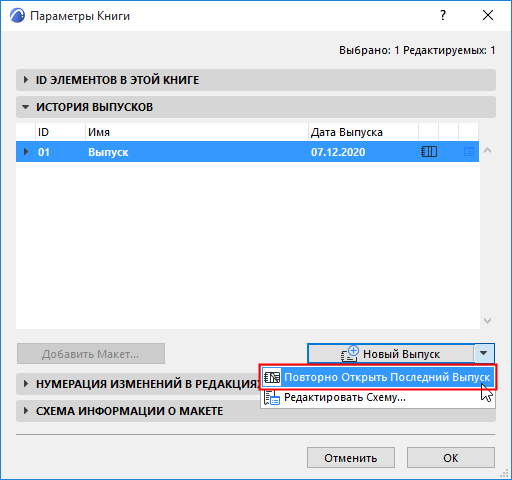The image size is (512, 480).
Task: Open the Новый Выпуск dropdown arrow
Action: point(484,353)
